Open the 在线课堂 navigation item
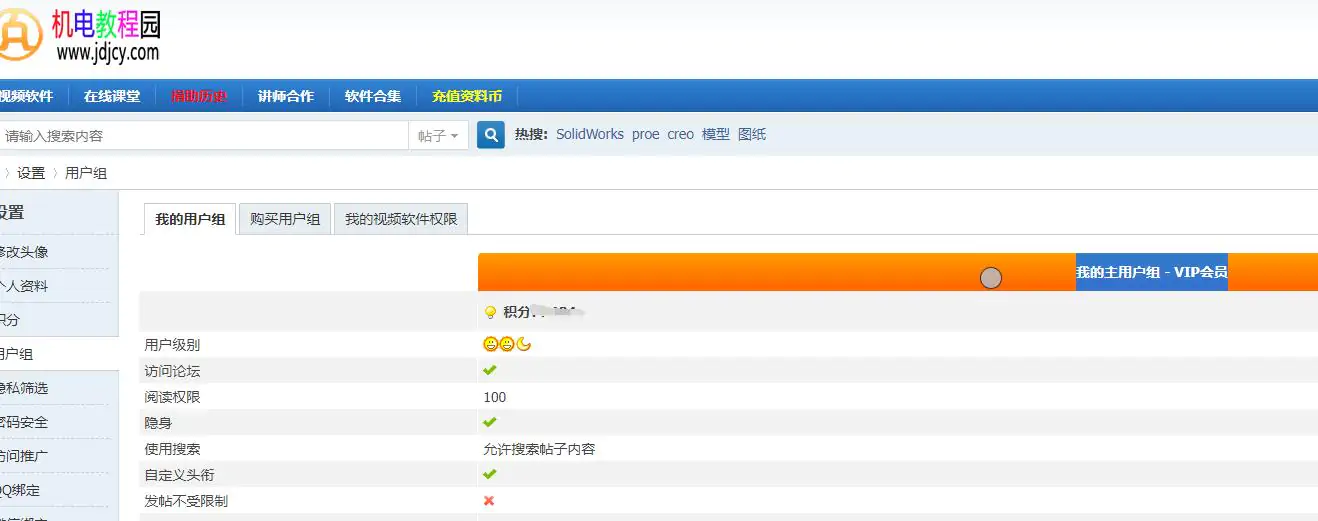This screenshot has height=521, width=1318. pos(112,96)
